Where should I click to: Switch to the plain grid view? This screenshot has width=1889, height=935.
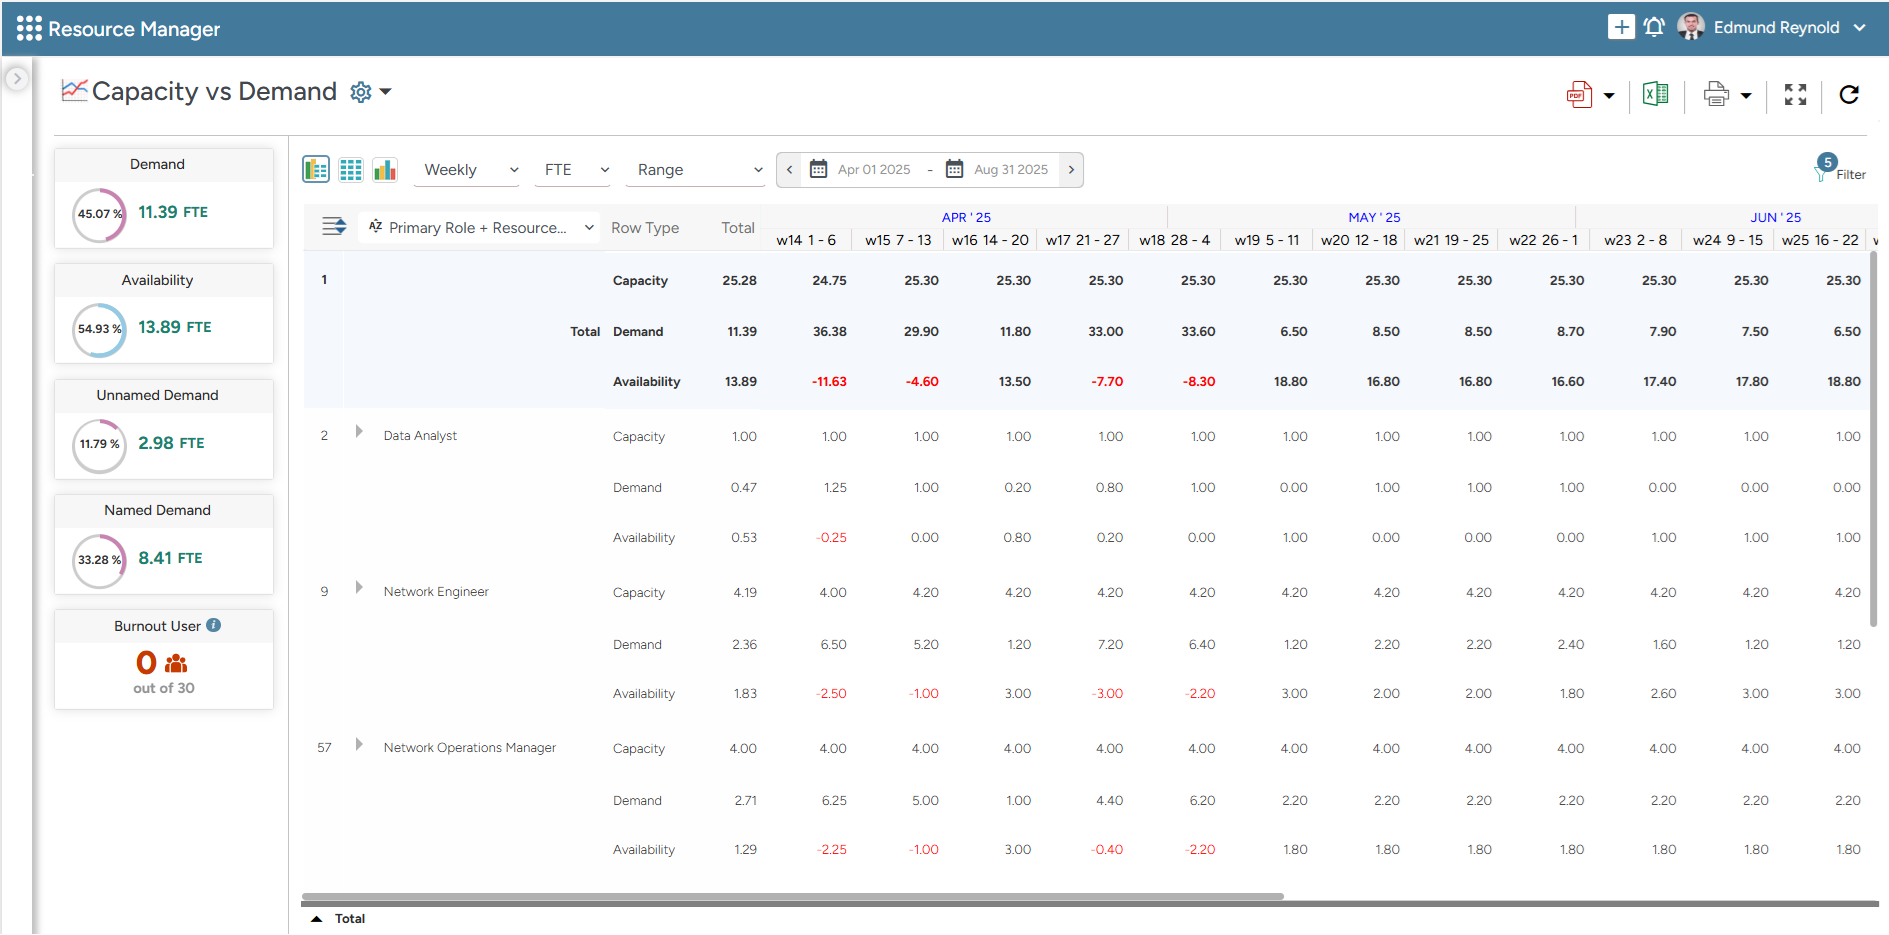click(351, 170)
